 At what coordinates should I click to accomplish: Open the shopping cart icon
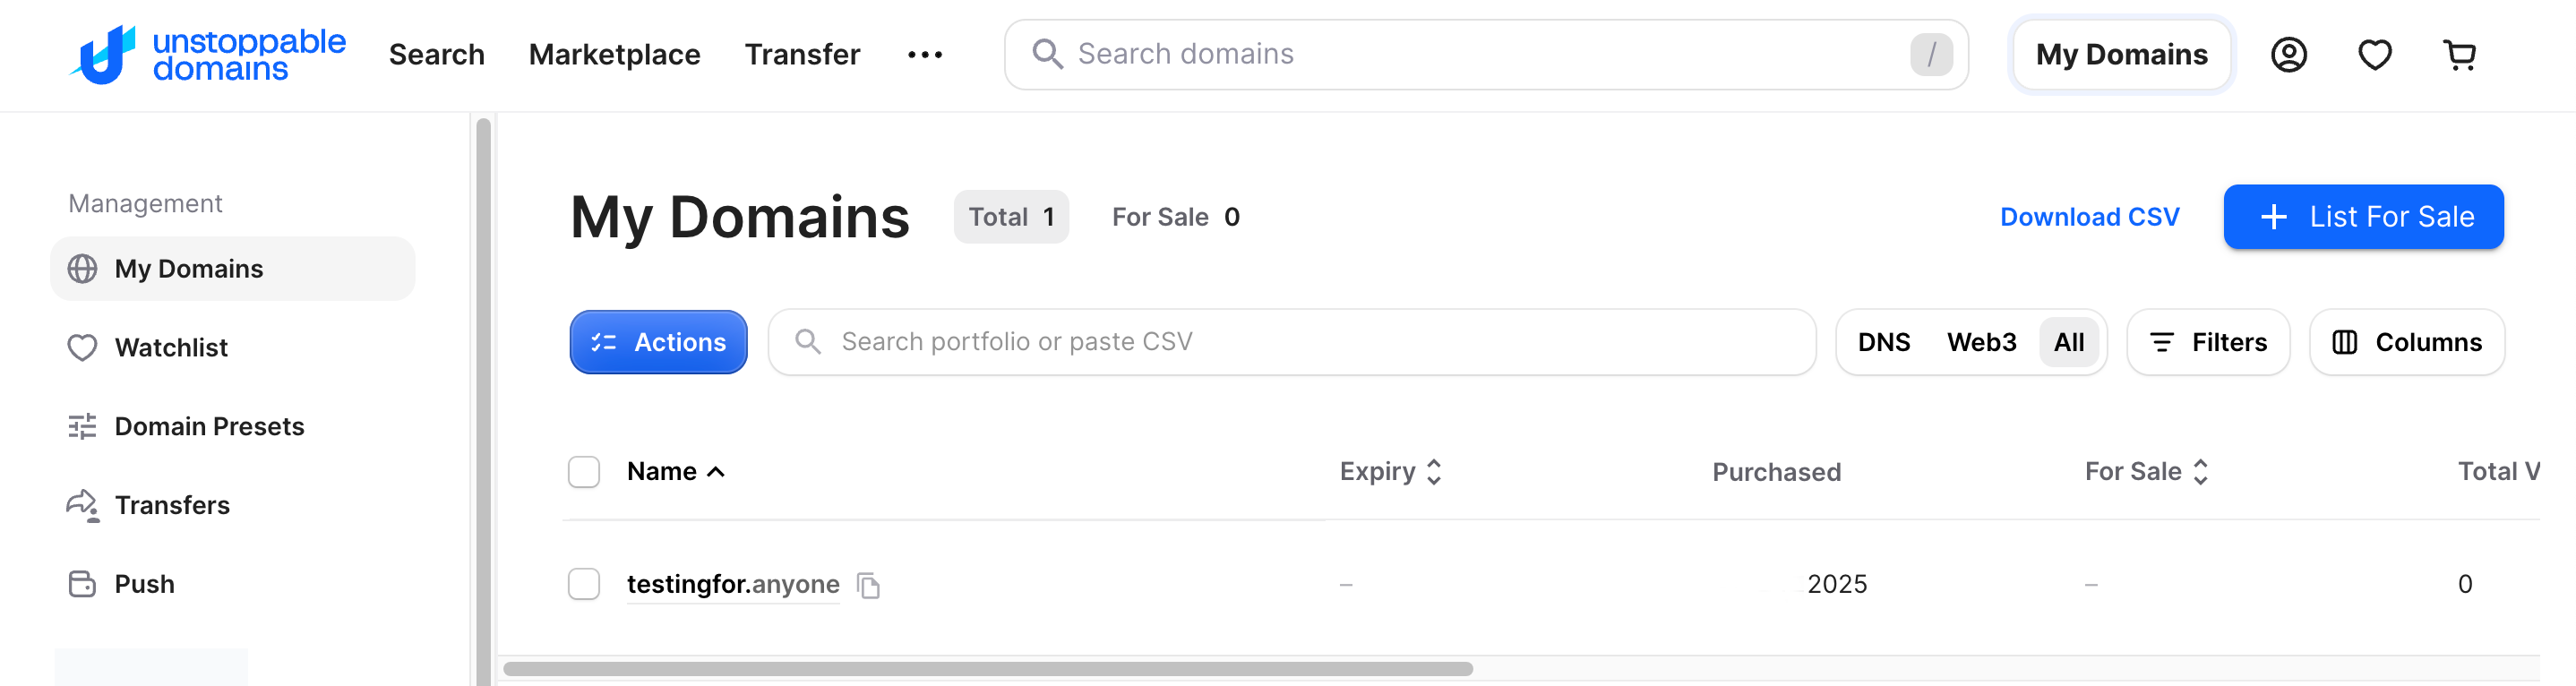pos(2459,54)
